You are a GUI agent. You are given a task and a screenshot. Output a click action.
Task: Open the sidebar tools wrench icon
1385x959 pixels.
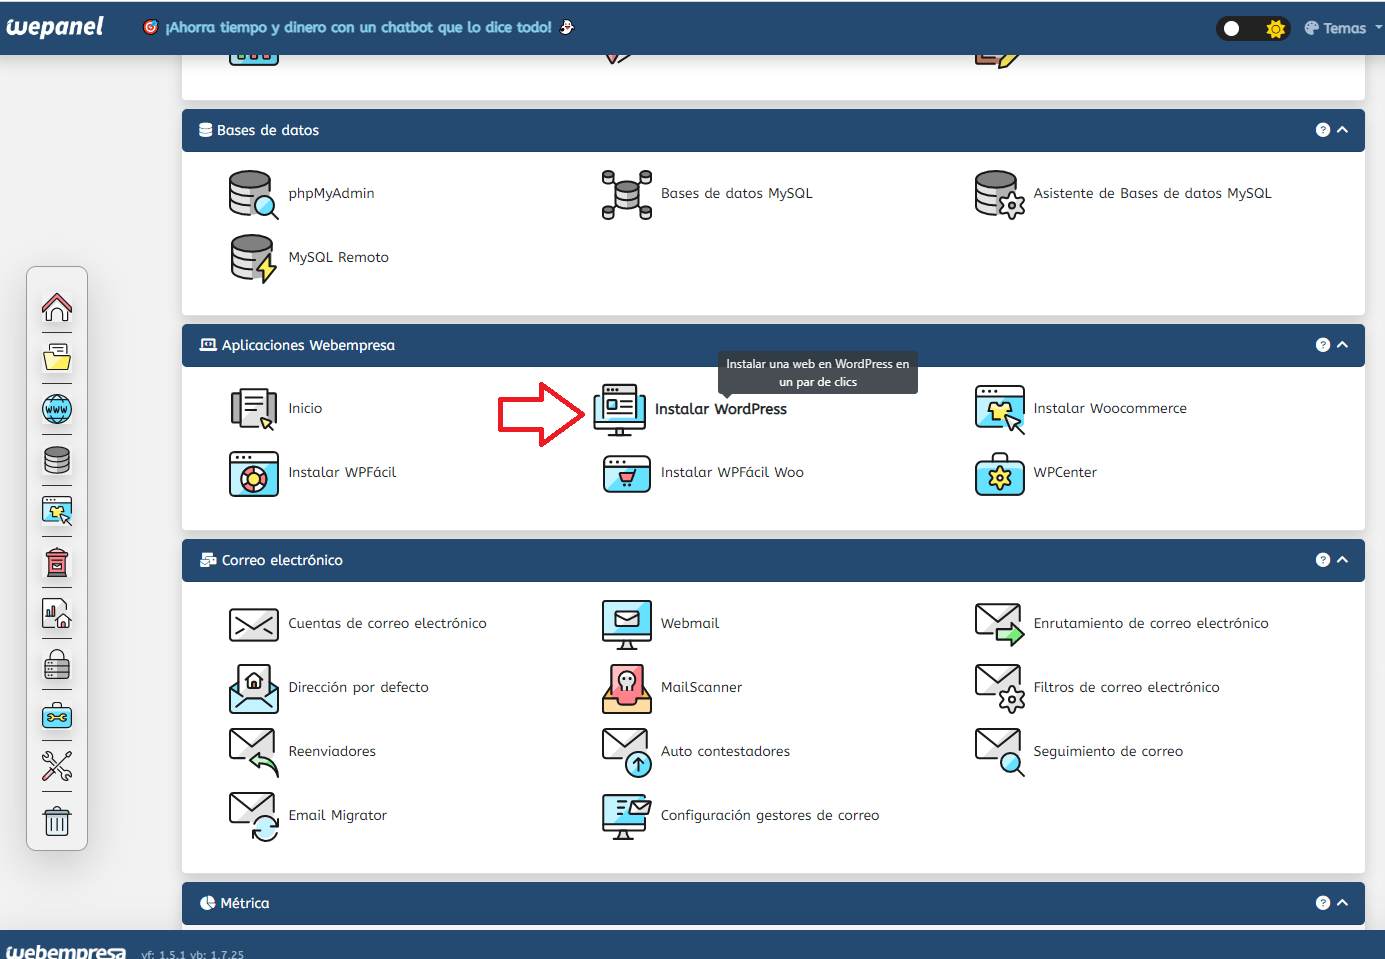[57, 767]
